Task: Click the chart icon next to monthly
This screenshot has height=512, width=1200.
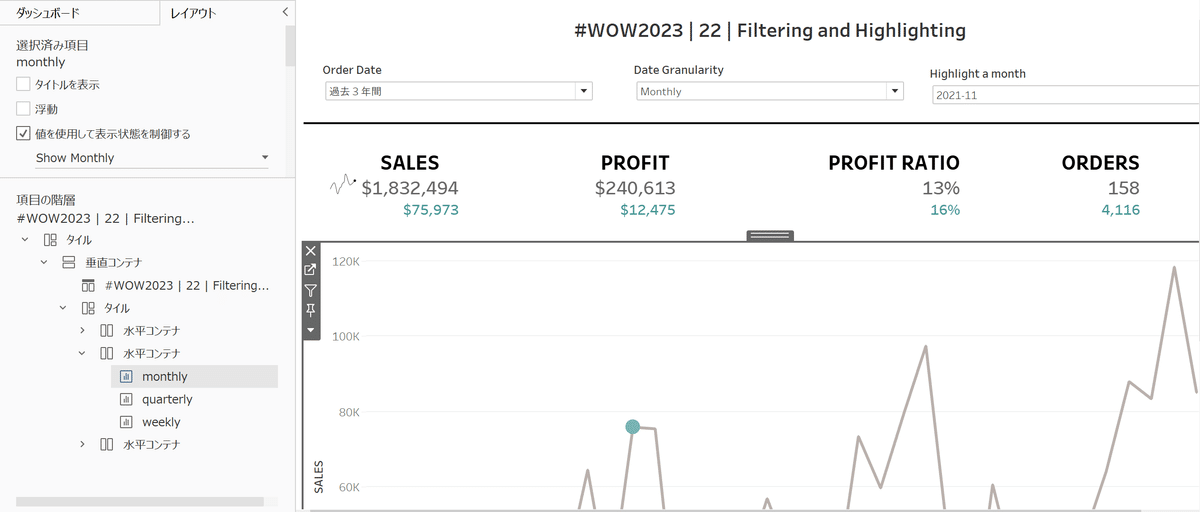Action: tap(126, 377)
